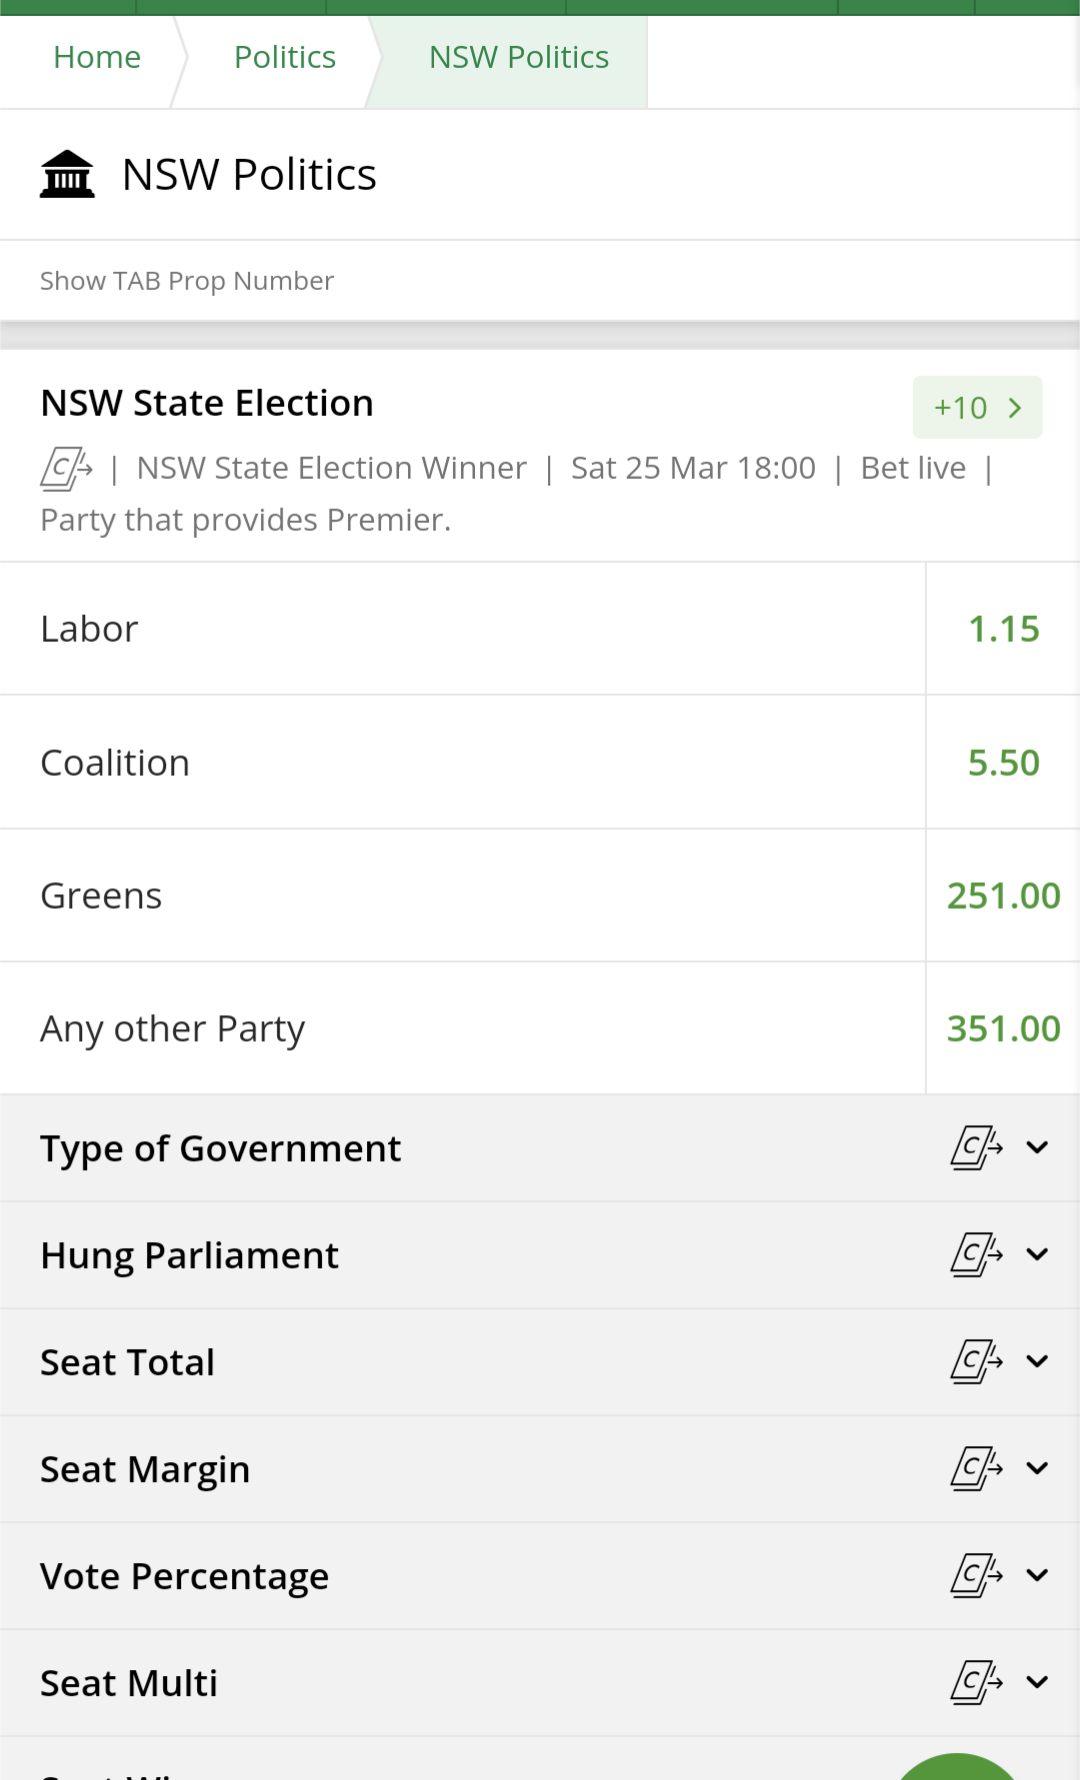This screenshot has width=1080, height=1780.
Task: Expand the Seat Total market chevron
Action: pyautogui.click(x=1038, y=1362)
